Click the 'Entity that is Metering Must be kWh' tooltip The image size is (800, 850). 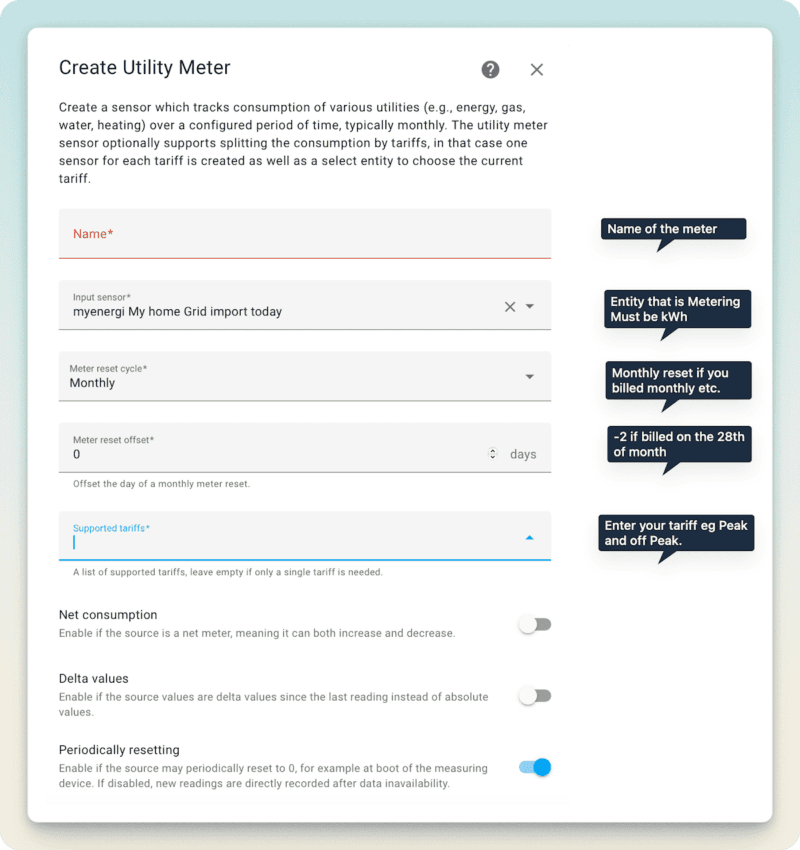point(678,309)
